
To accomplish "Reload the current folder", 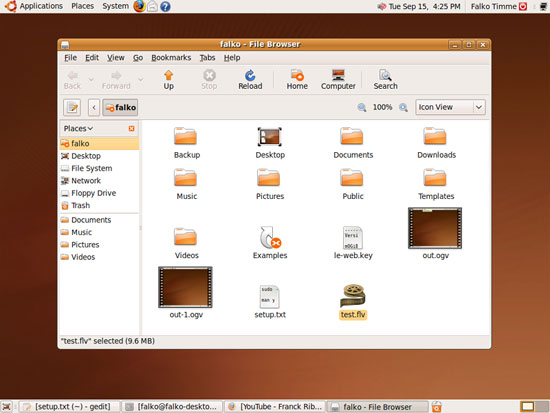I will [x=250, y=79].
